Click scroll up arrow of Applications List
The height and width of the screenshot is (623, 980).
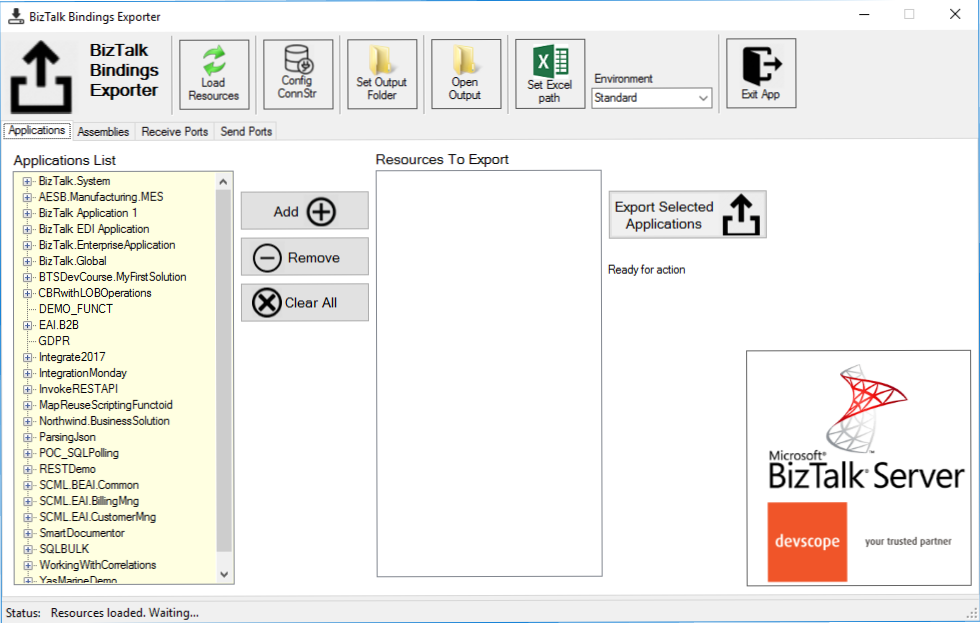[224, 182]
